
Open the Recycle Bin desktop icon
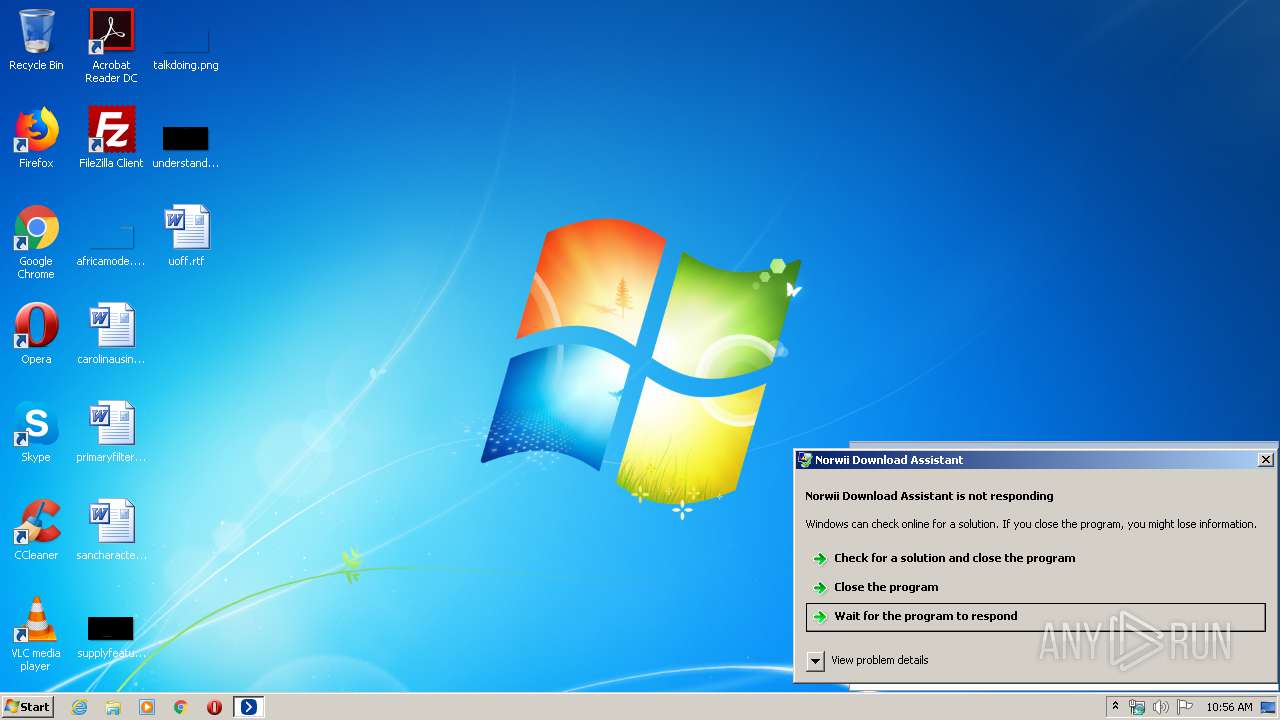click(x=36, y=40)
